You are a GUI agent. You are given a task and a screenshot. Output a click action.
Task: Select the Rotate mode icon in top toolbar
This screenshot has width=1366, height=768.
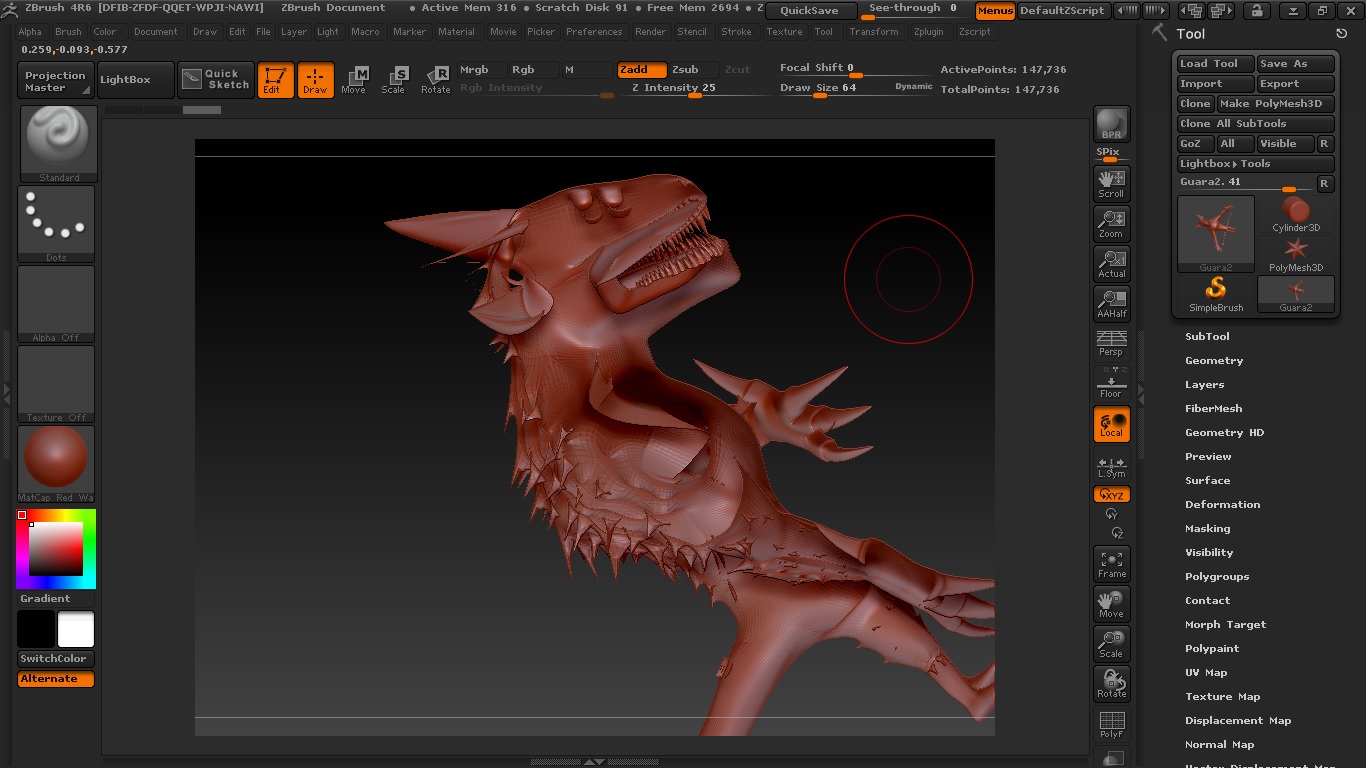point(436,80)
